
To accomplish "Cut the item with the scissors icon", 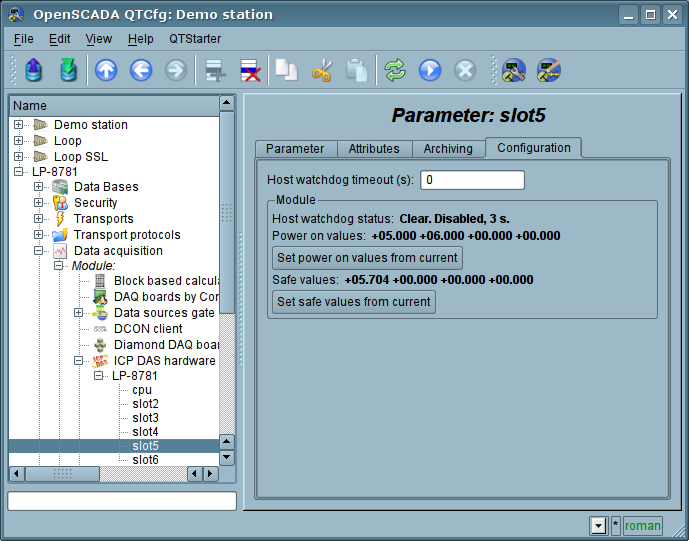I will 322,70.
